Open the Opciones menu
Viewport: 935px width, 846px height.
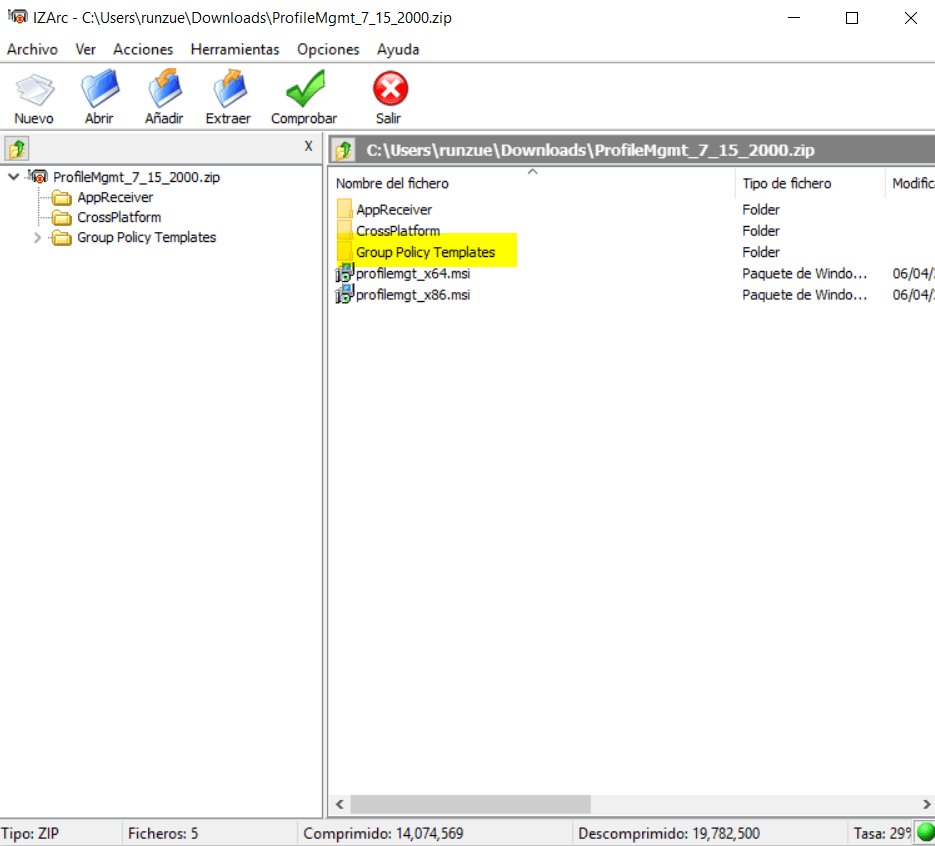click(328, 49)
